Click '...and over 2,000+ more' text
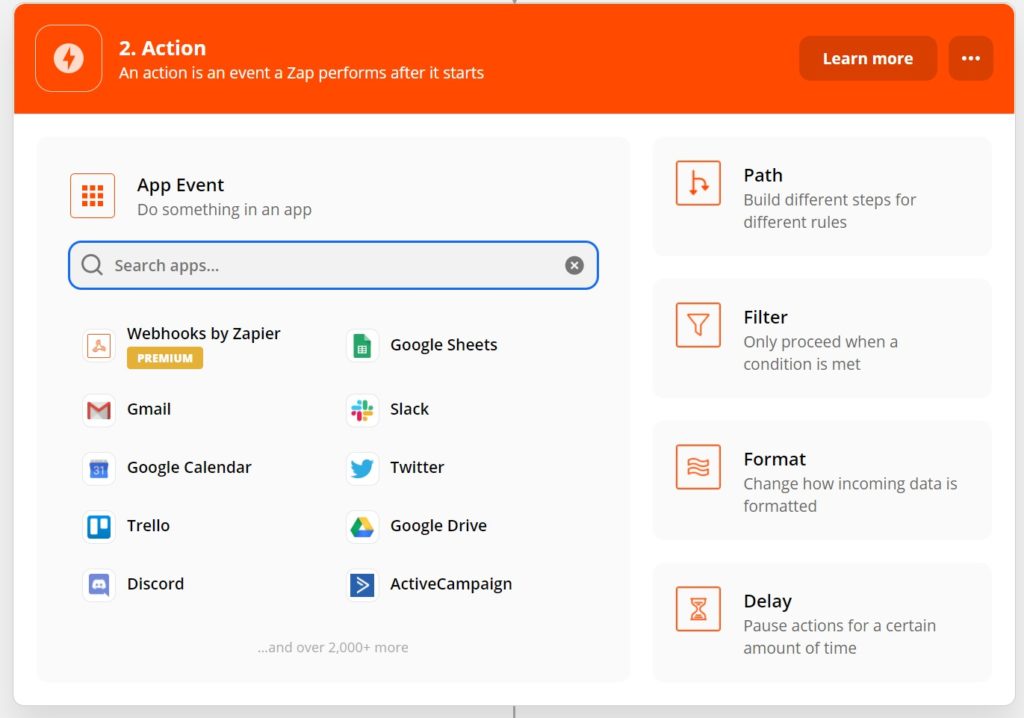Viewport: 1024px width, 718px height. click(x=333, y=647)
